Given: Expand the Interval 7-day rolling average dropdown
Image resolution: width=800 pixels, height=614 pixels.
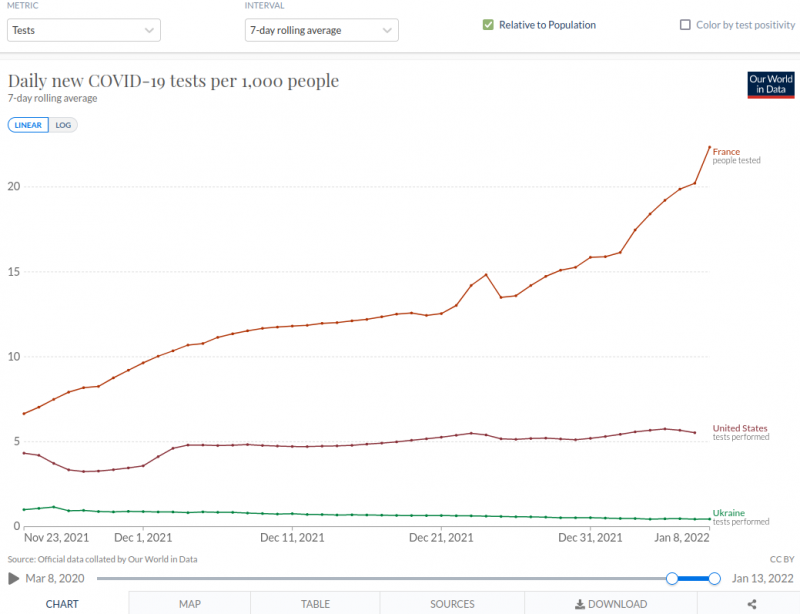Looking at the screenshot, I should point(321,30).
